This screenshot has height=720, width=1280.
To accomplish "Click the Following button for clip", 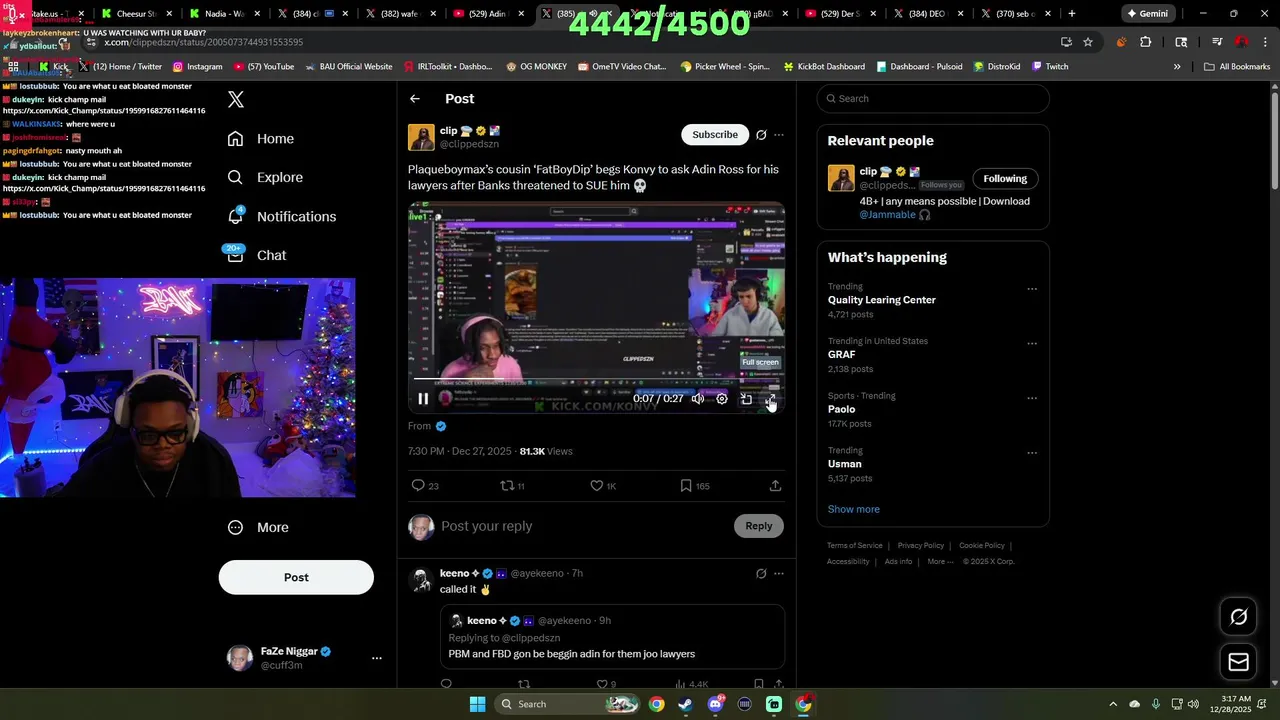I will pos(1005,179).
